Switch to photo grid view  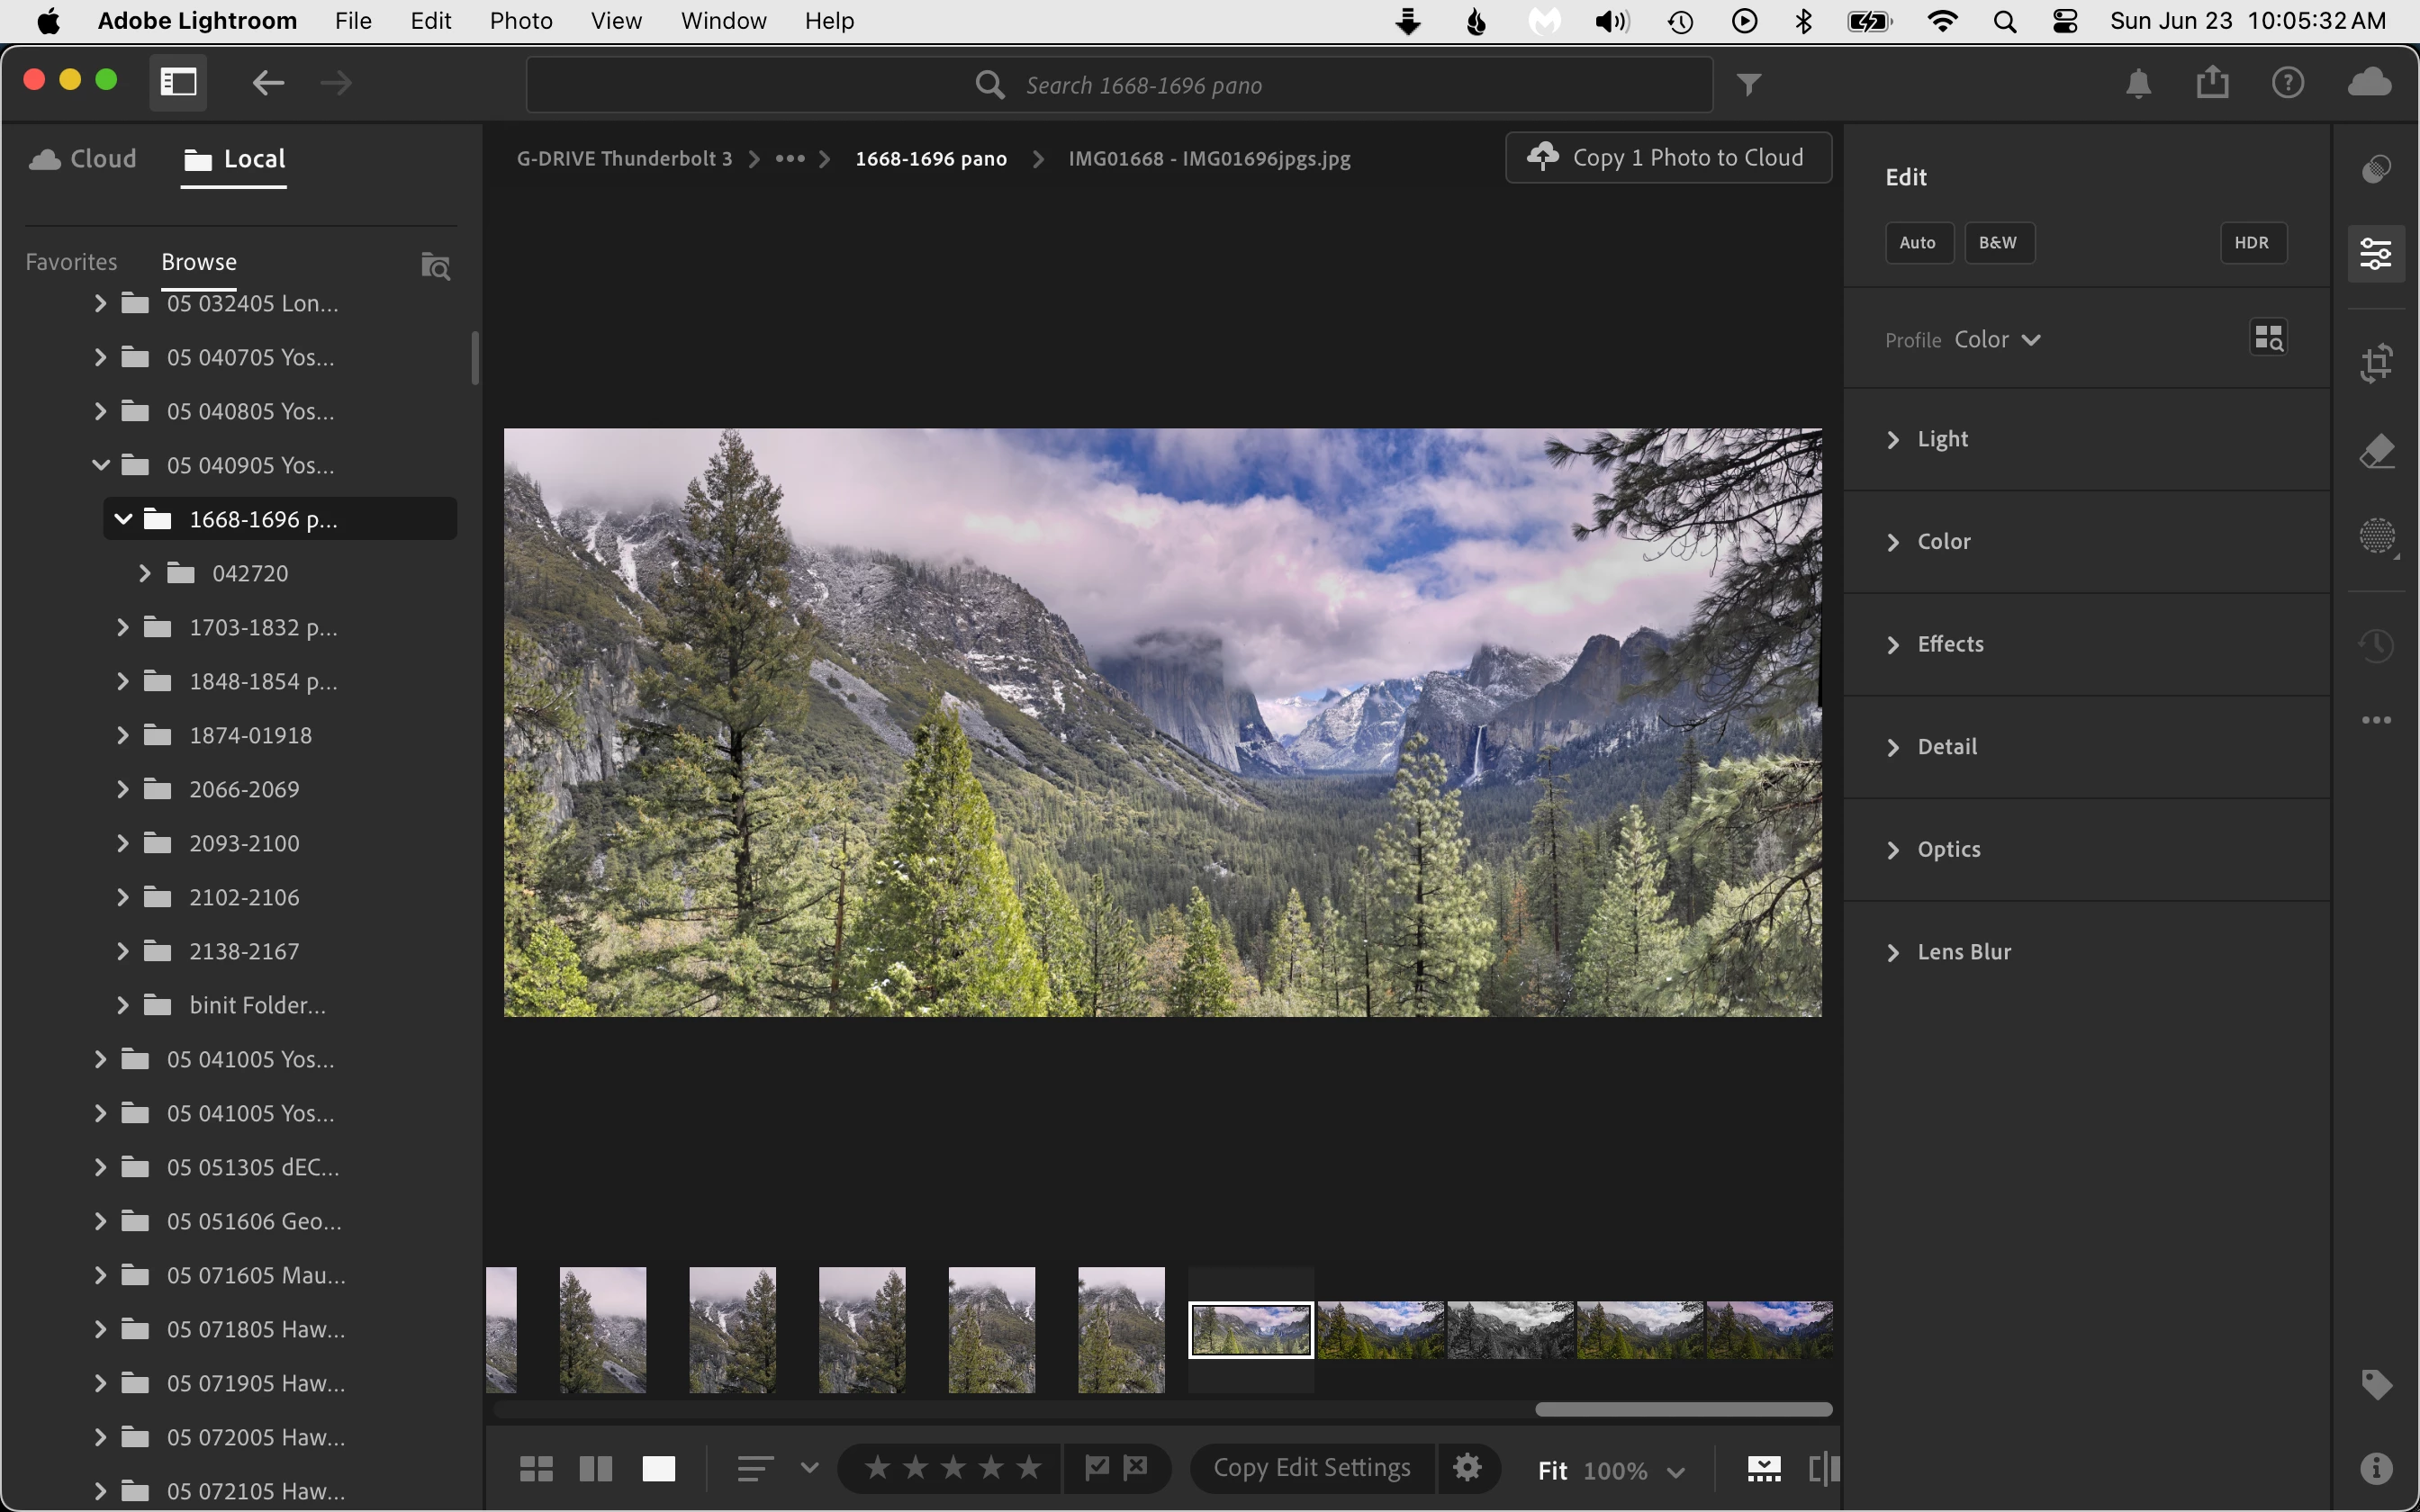(x=537, y=1468)
